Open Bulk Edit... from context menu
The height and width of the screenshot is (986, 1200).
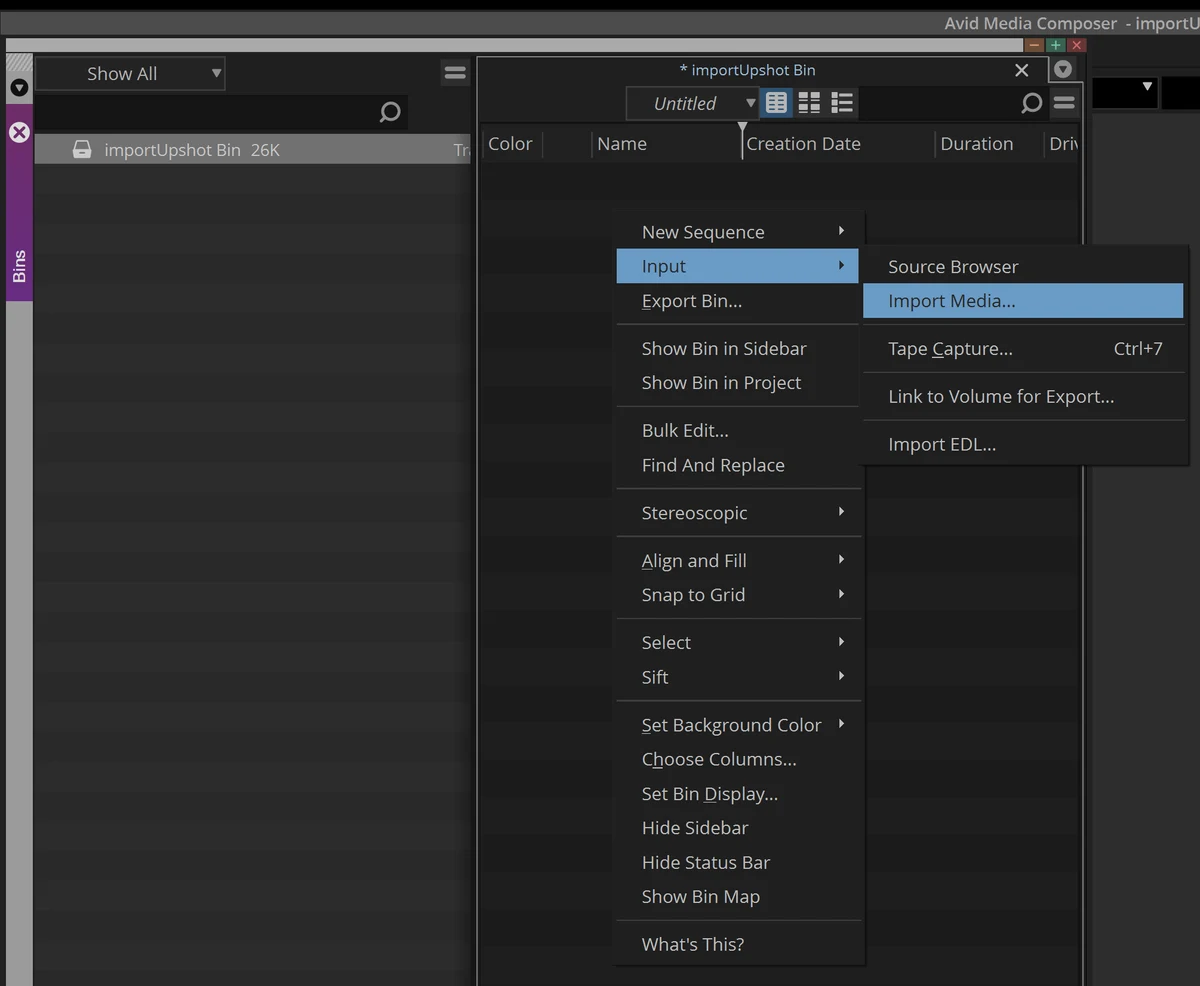point(738,431)
